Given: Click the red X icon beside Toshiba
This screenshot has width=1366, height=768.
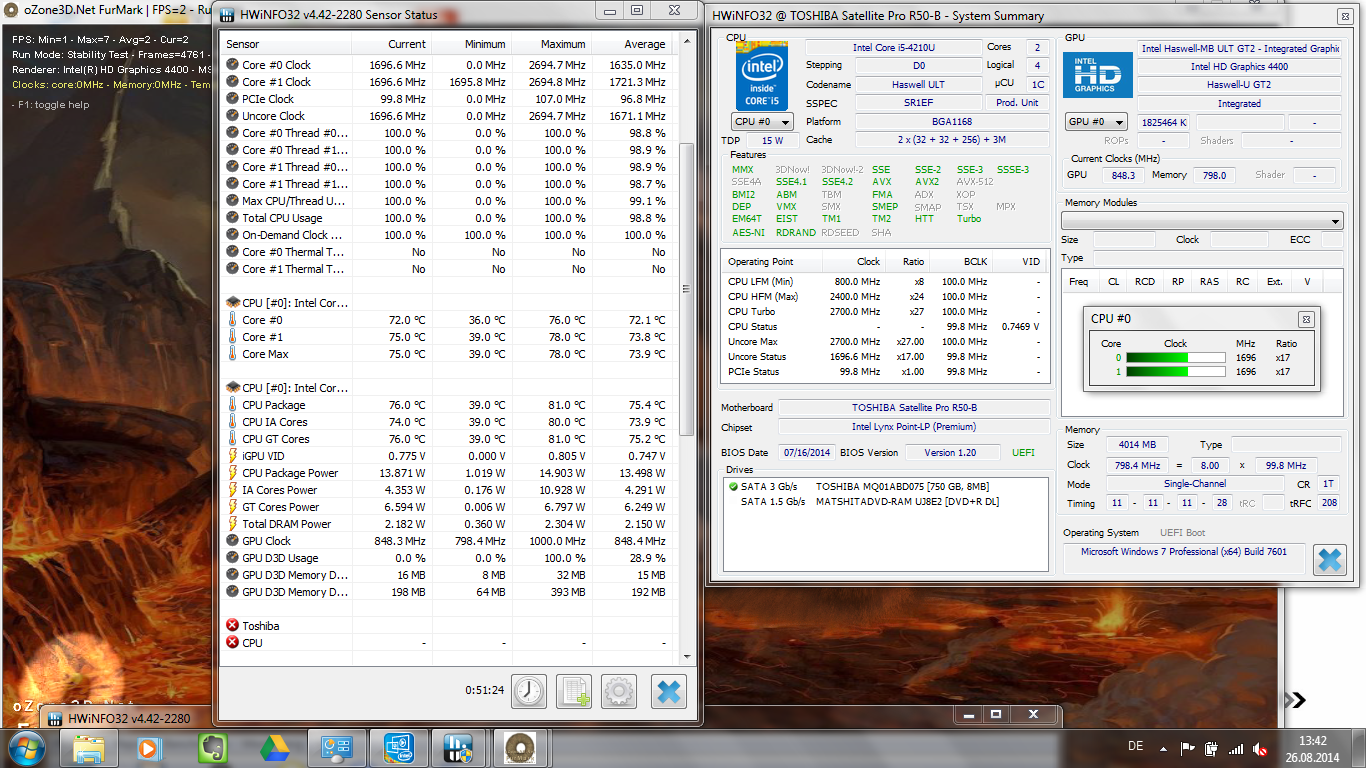Looking at the screenshot, I should (x=233, y=626).
